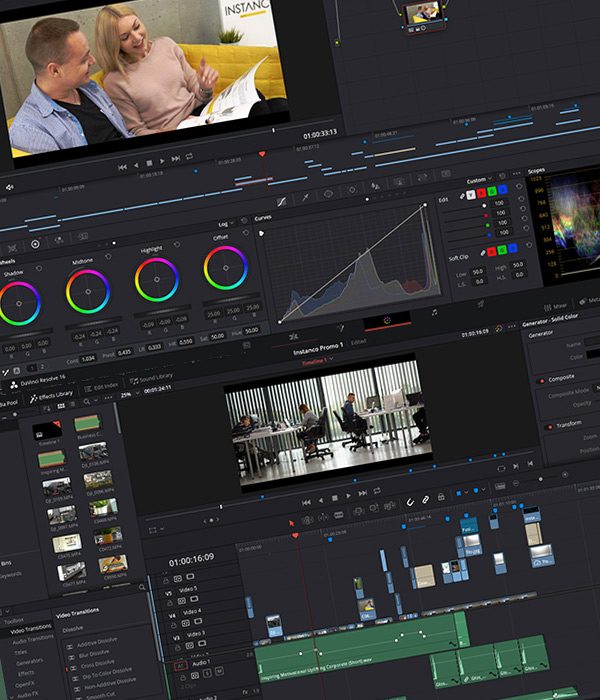Viewport: 600px width, 700px height.
Task: Play reverse in the Edit page viewer
Action: click(x=321, y=500)
